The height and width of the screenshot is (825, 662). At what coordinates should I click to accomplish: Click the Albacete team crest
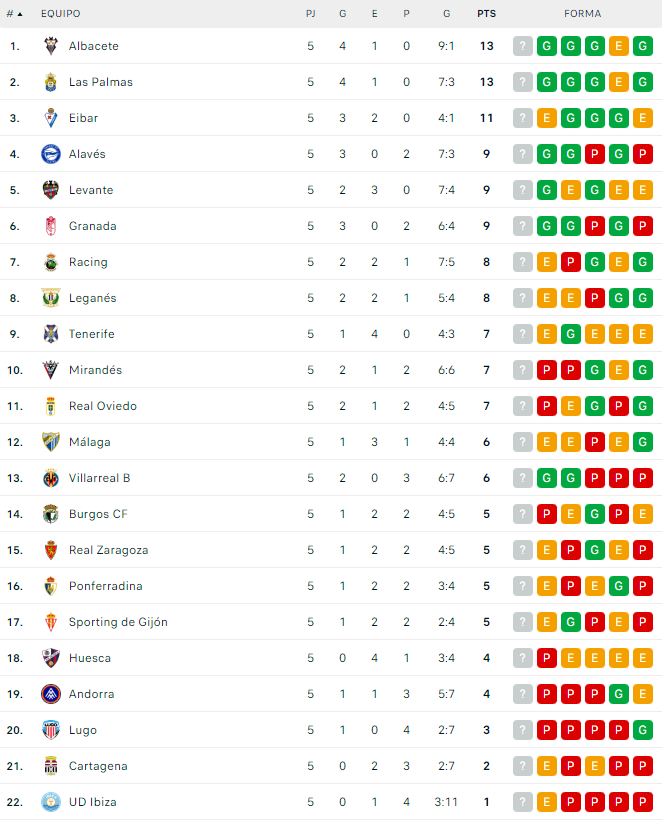tap(51, 46)
